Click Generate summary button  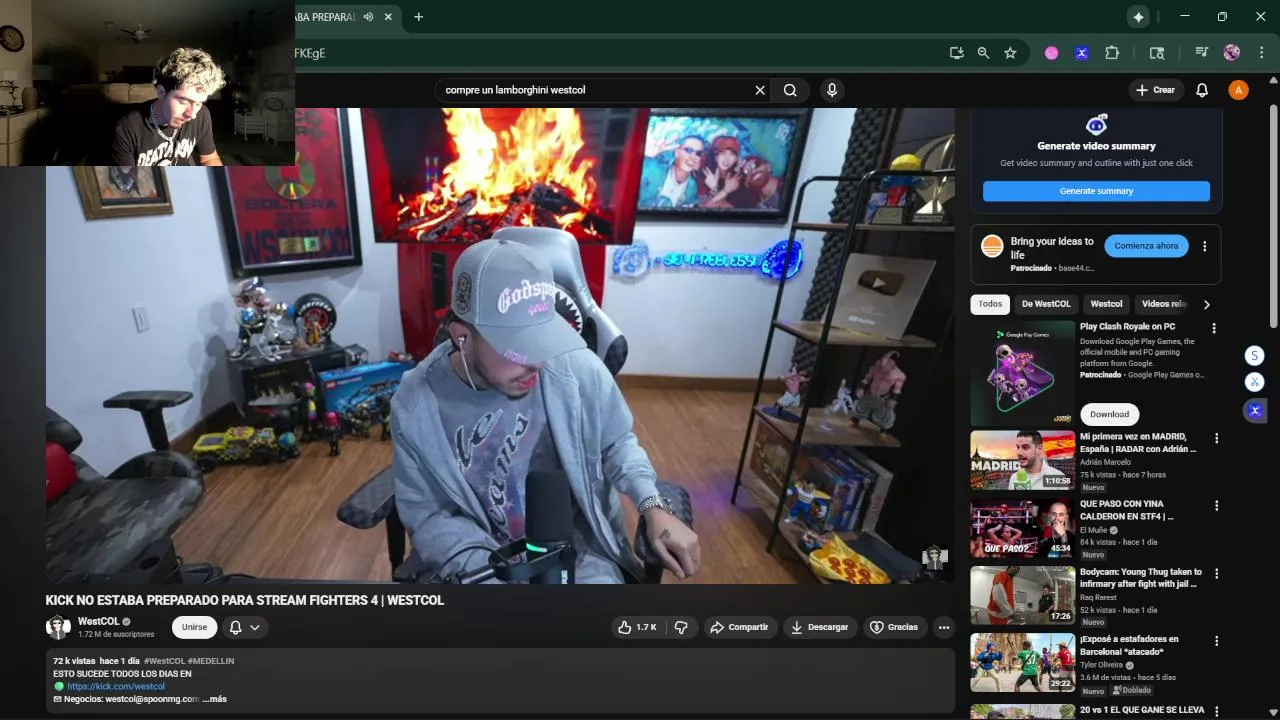click(1096, 191)
